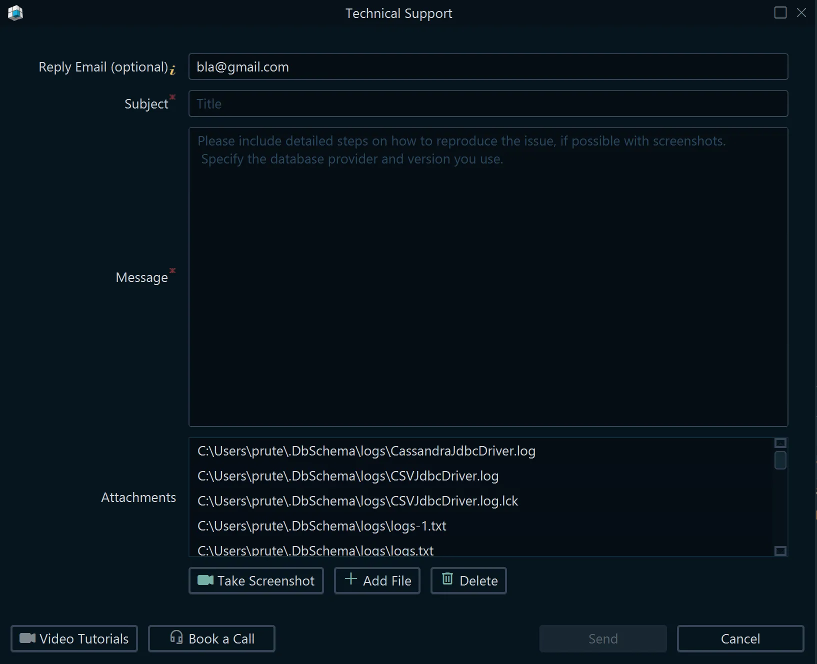Click the Subject title field
Image resolution: width=817 pixels, height=664 pixels.
click(488, 103)
